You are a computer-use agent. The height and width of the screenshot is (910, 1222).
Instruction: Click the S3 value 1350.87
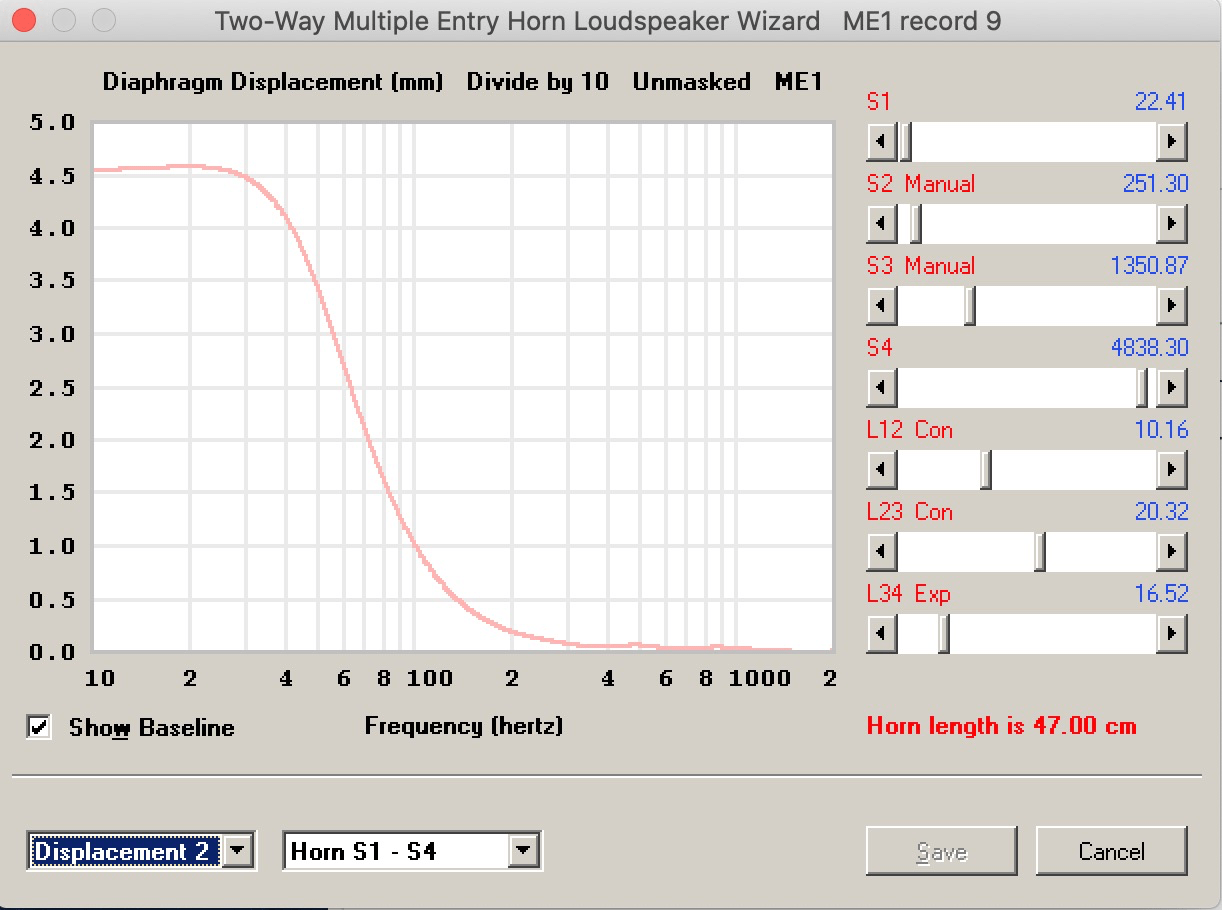click(x=1149, y=266)
